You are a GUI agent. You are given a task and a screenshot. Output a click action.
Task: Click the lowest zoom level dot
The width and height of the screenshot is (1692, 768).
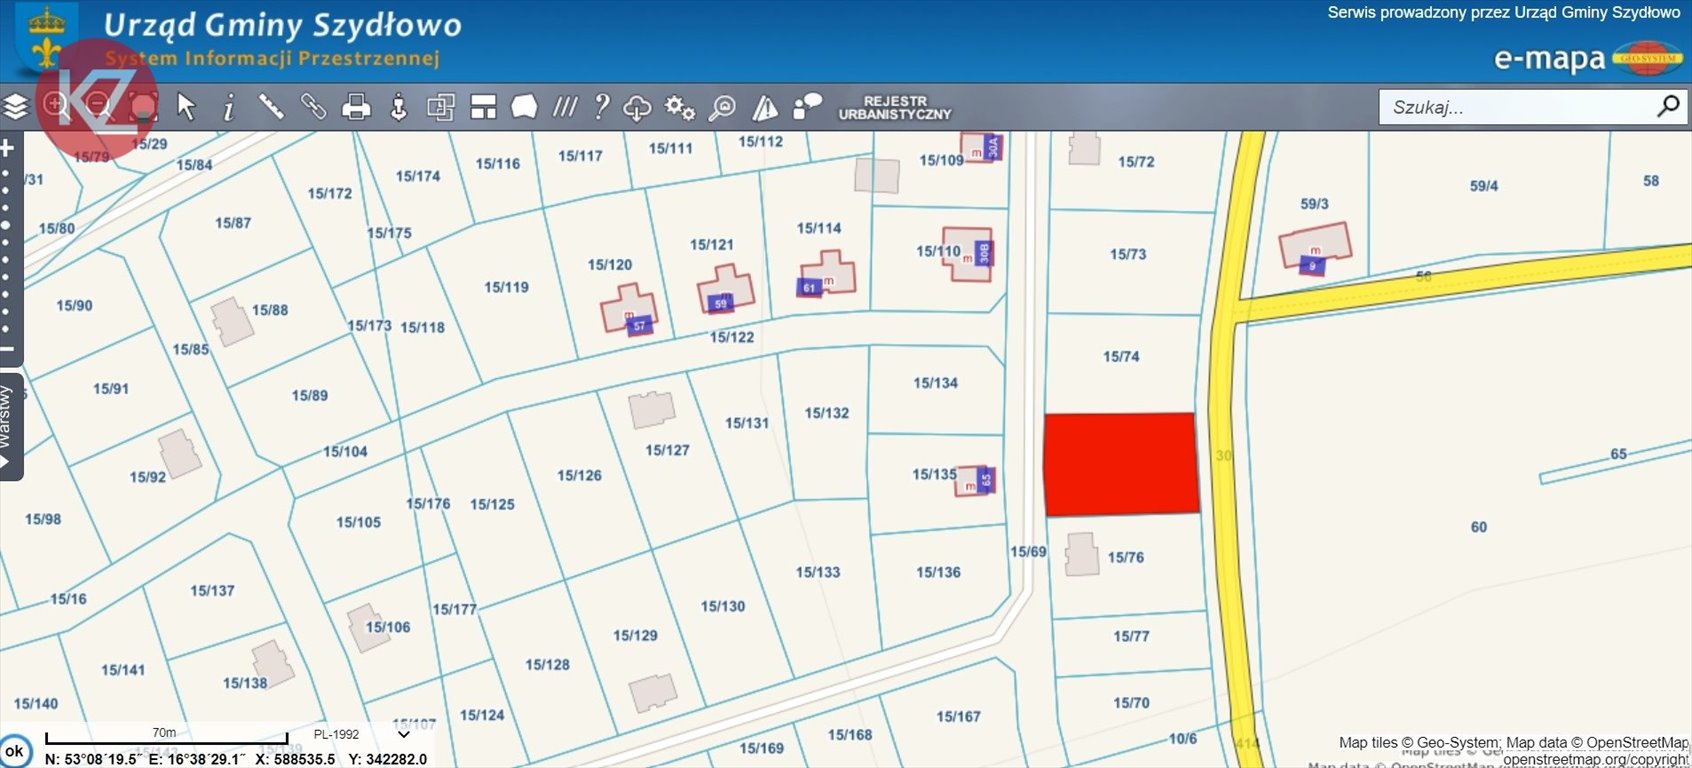pyautogui.click(x=6, y=328)
